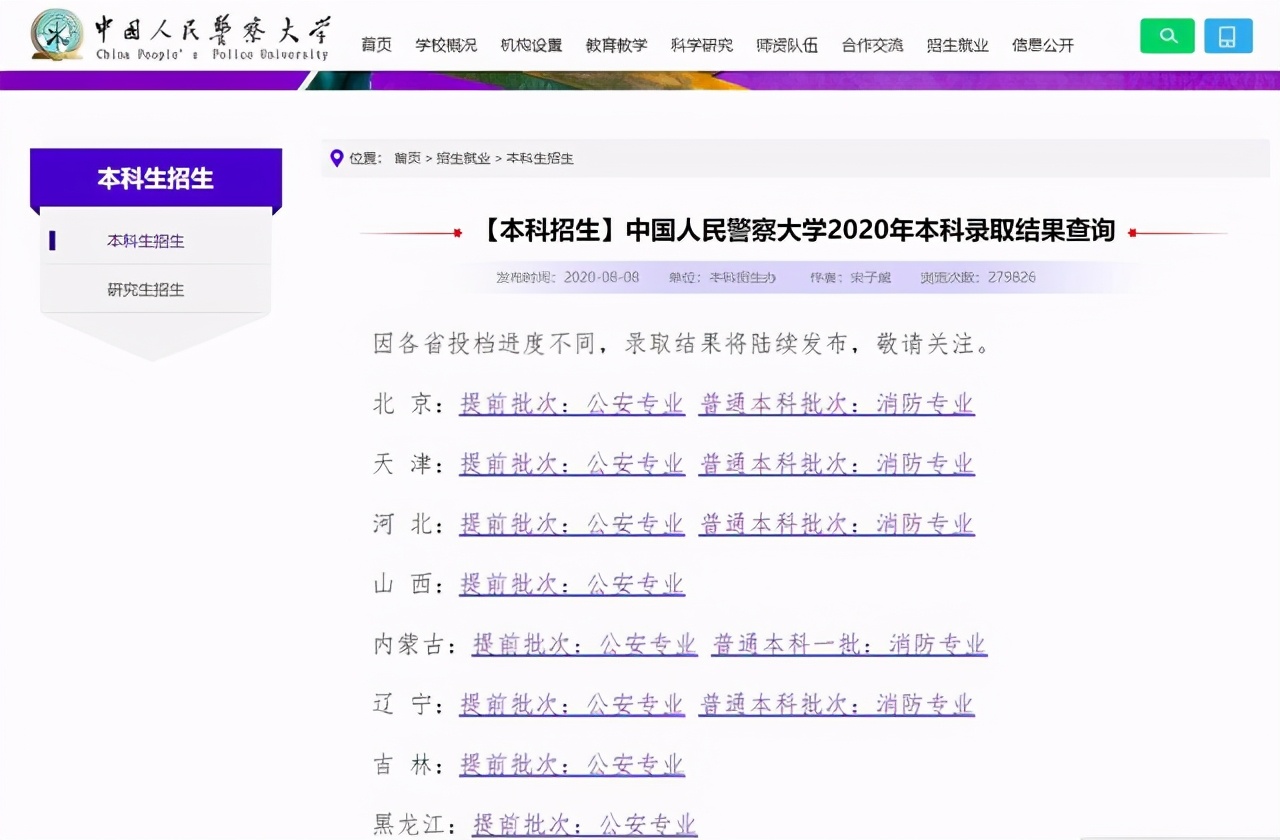Screen dimensions: 1280x840
Task: Click the green search magnifier icon
Action: coord(1167,35)
